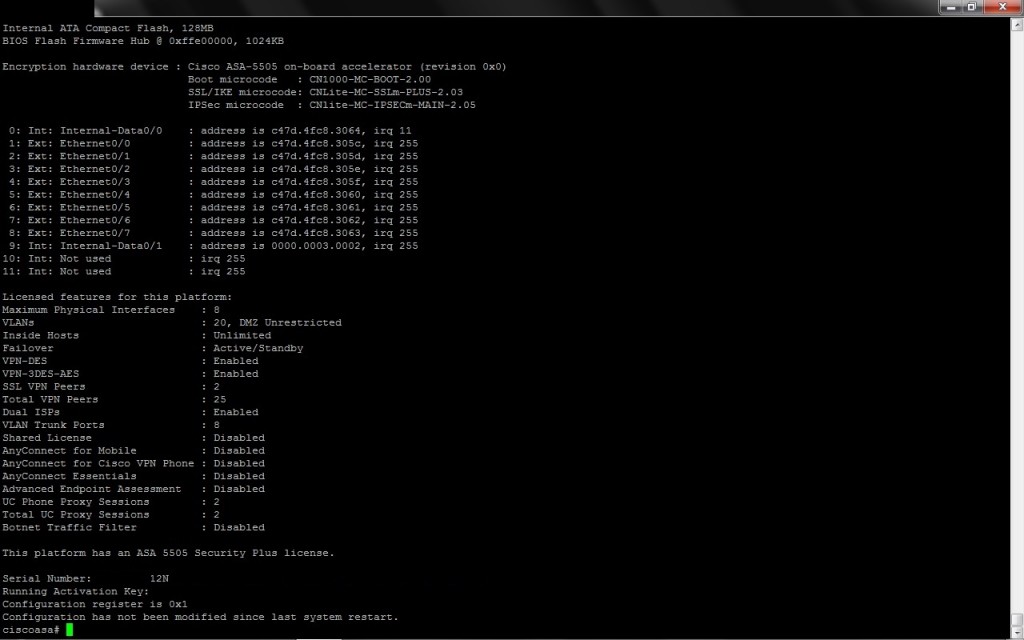The image size is (1024, 640).
Task: Click the Boot microcode value CN1000-MC-BOOT-2.00
Action: (370, 79)
